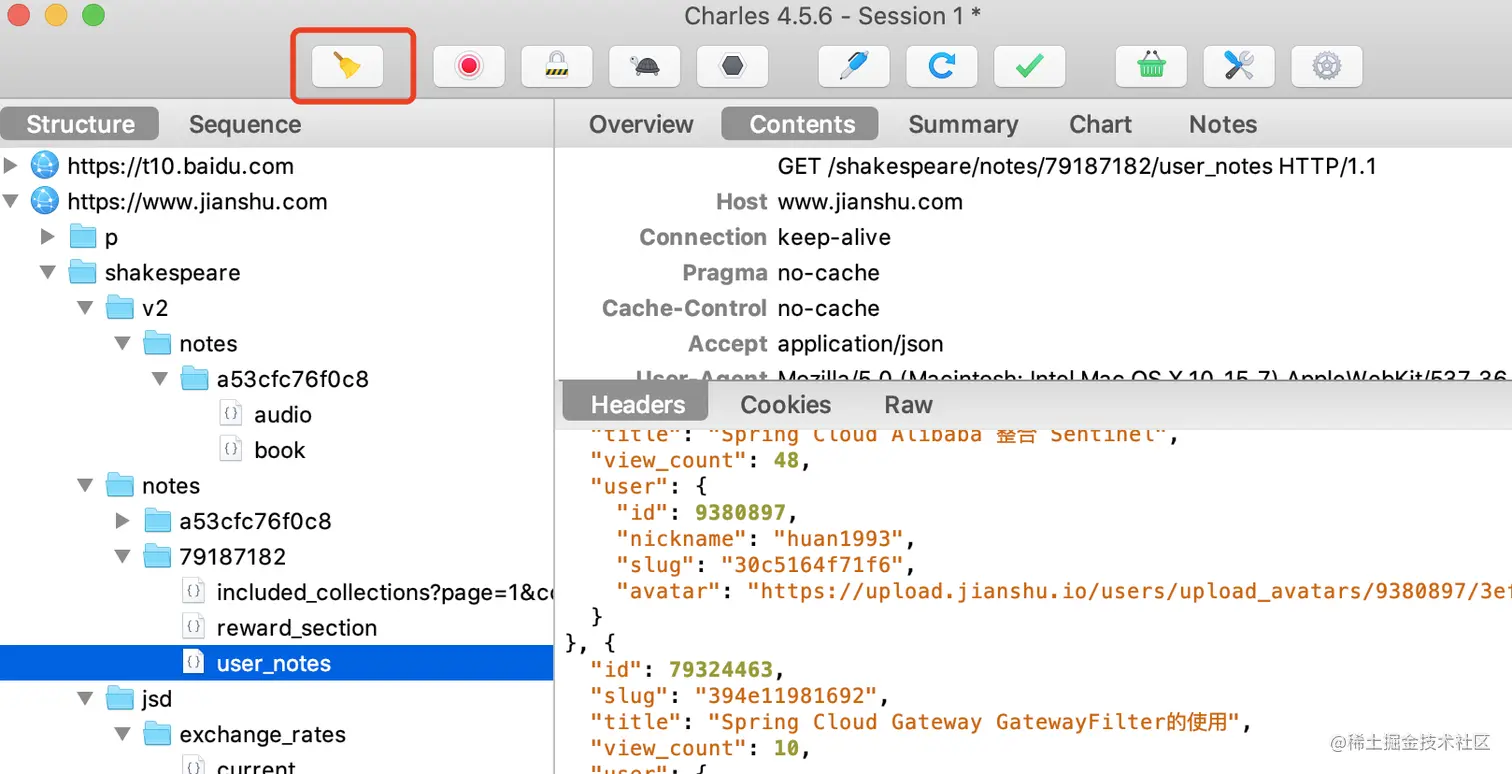The height and width of the screenshot is (774, 1512).
Task: Toggle throttling with the turtle icon
Action: 644,66
